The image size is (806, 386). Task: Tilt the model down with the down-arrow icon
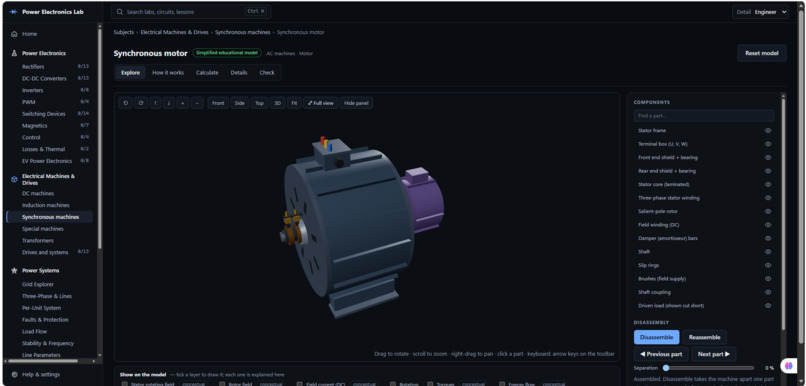pyautogui.click(x=169, y=103)
